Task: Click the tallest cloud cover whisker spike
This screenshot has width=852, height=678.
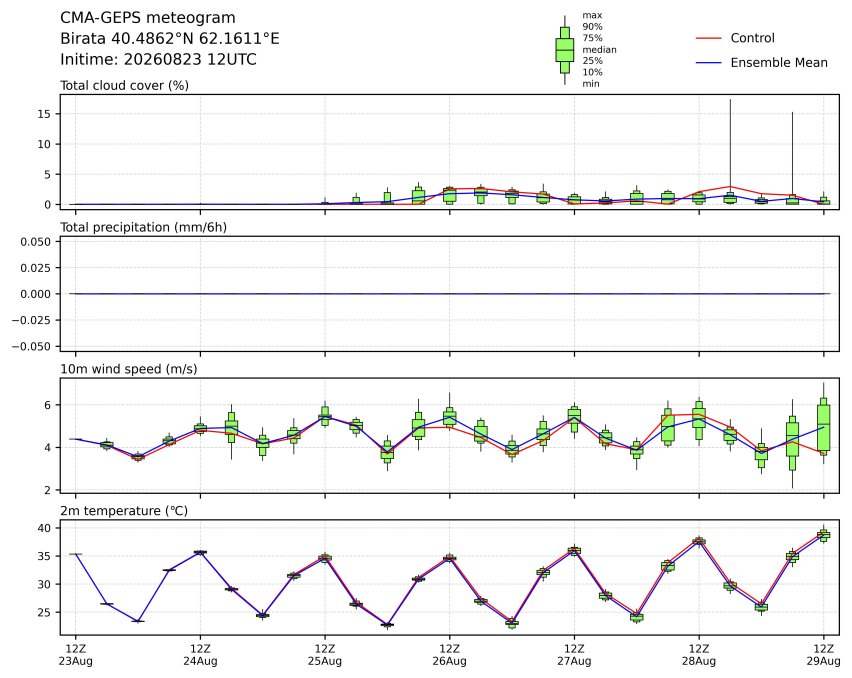Action: pyautogui.click(x=730, y=146)
